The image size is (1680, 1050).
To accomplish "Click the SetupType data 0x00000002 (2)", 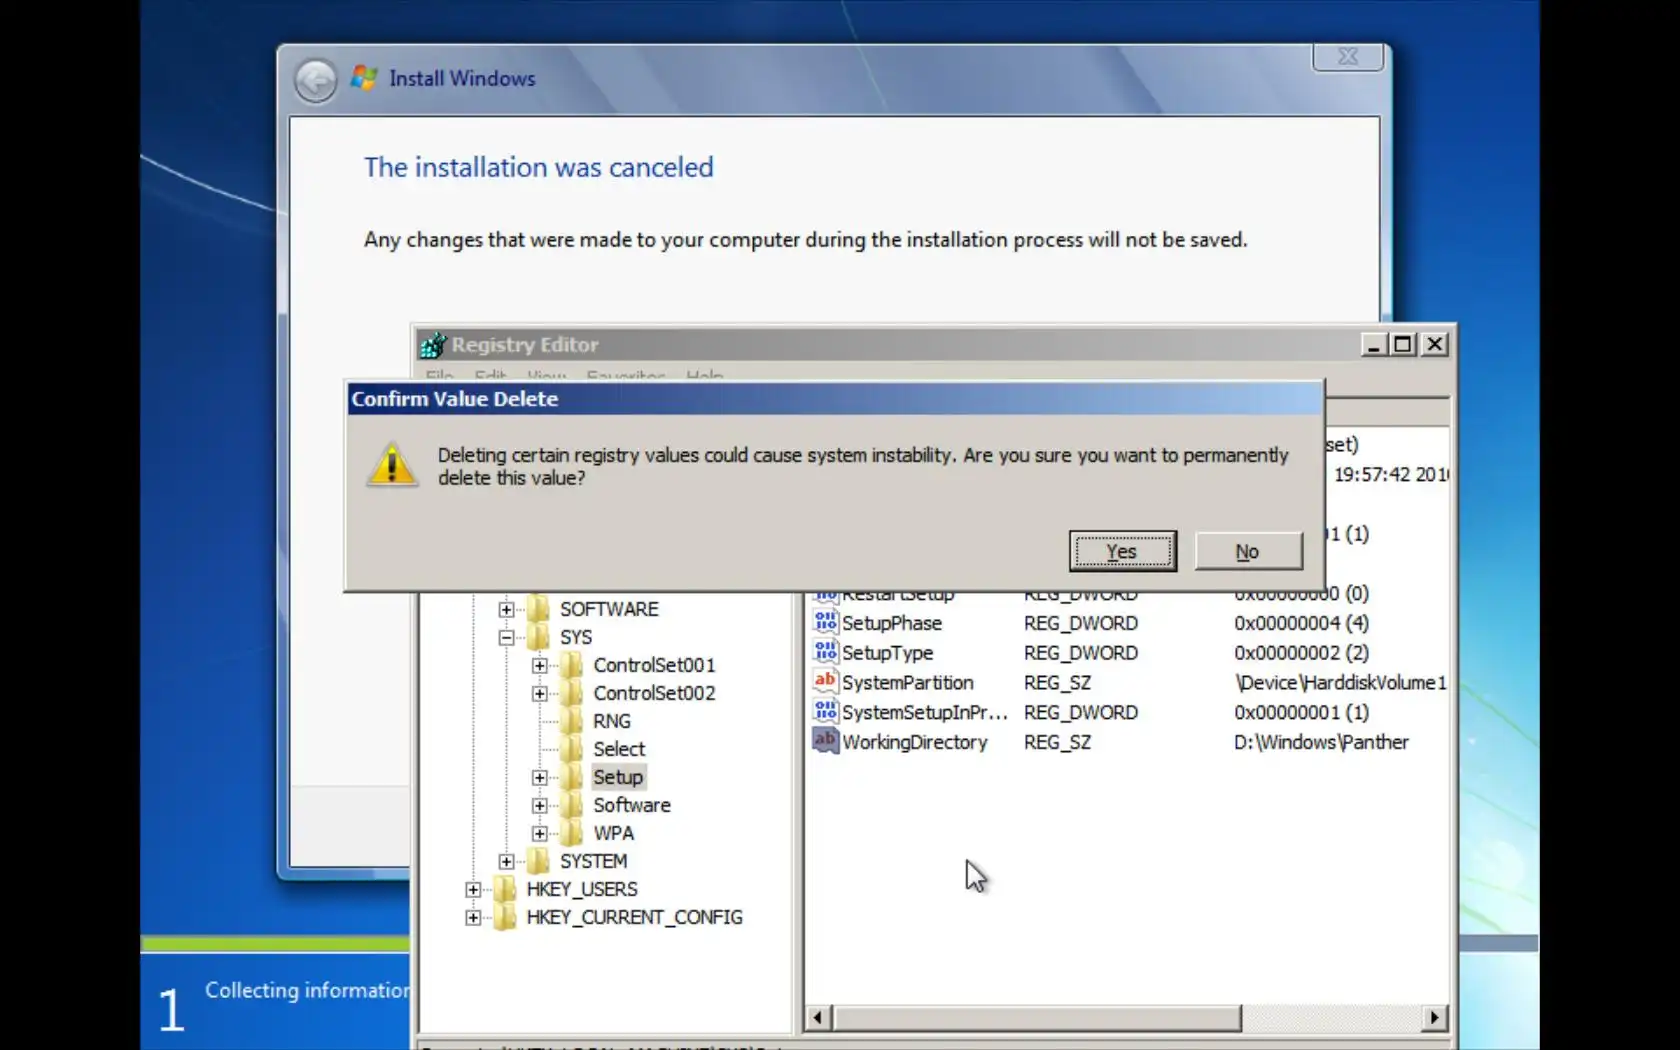I will point(1301,653).
